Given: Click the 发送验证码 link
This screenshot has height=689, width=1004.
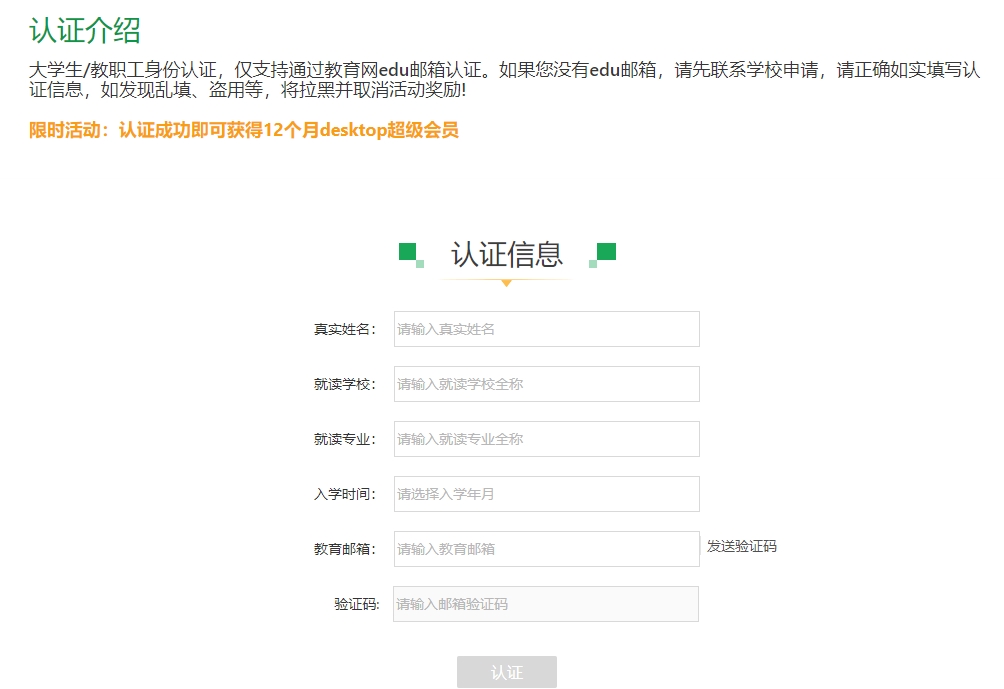Looking at the screenshot, I should point(741,546).
